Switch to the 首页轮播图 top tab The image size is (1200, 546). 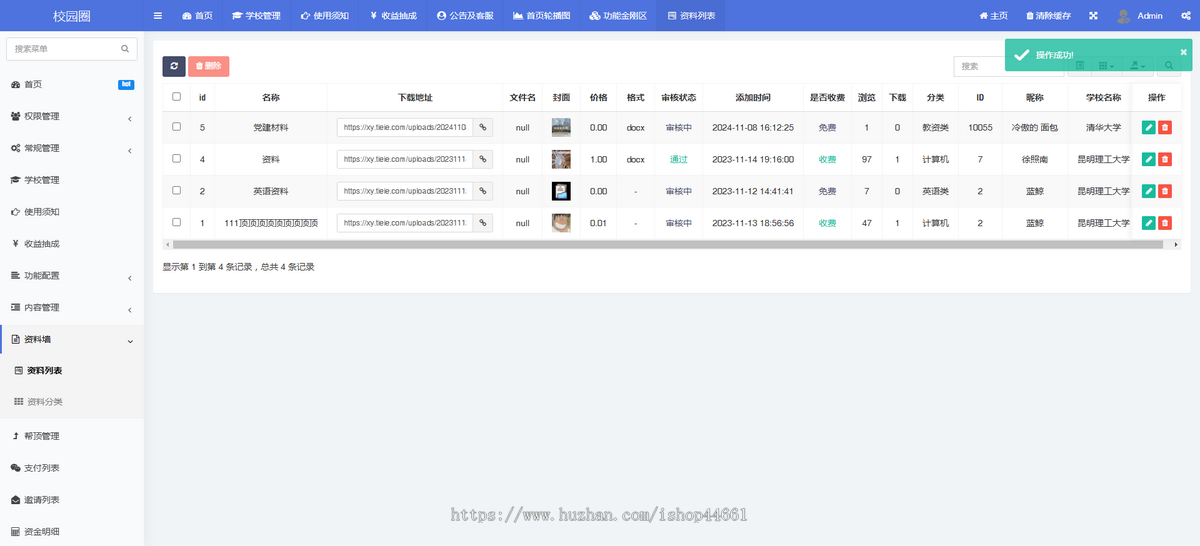(541, 16)
